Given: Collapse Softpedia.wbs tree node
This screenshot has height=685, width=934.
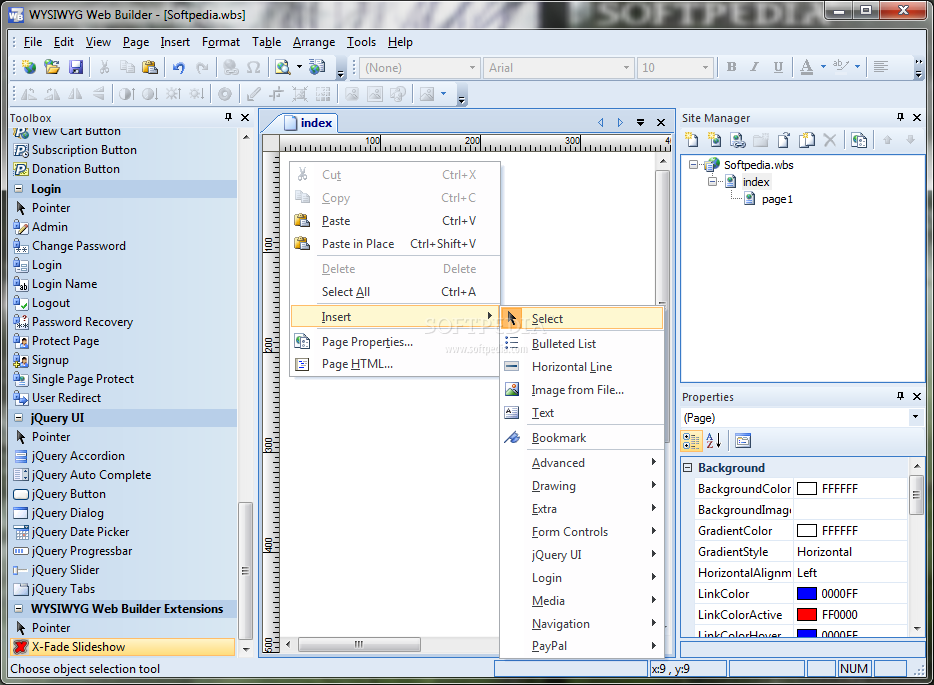Looking at the screenshot, I should coord(693,164).
